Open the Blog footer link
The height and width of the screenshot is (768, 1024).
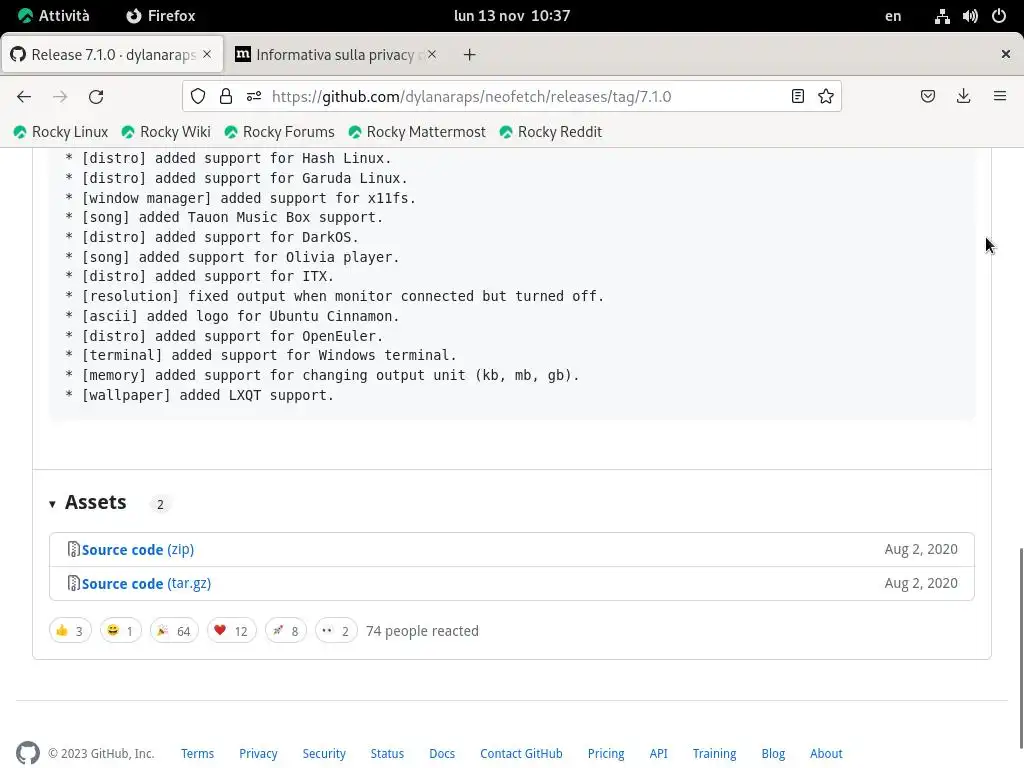(x=773, y=753)
